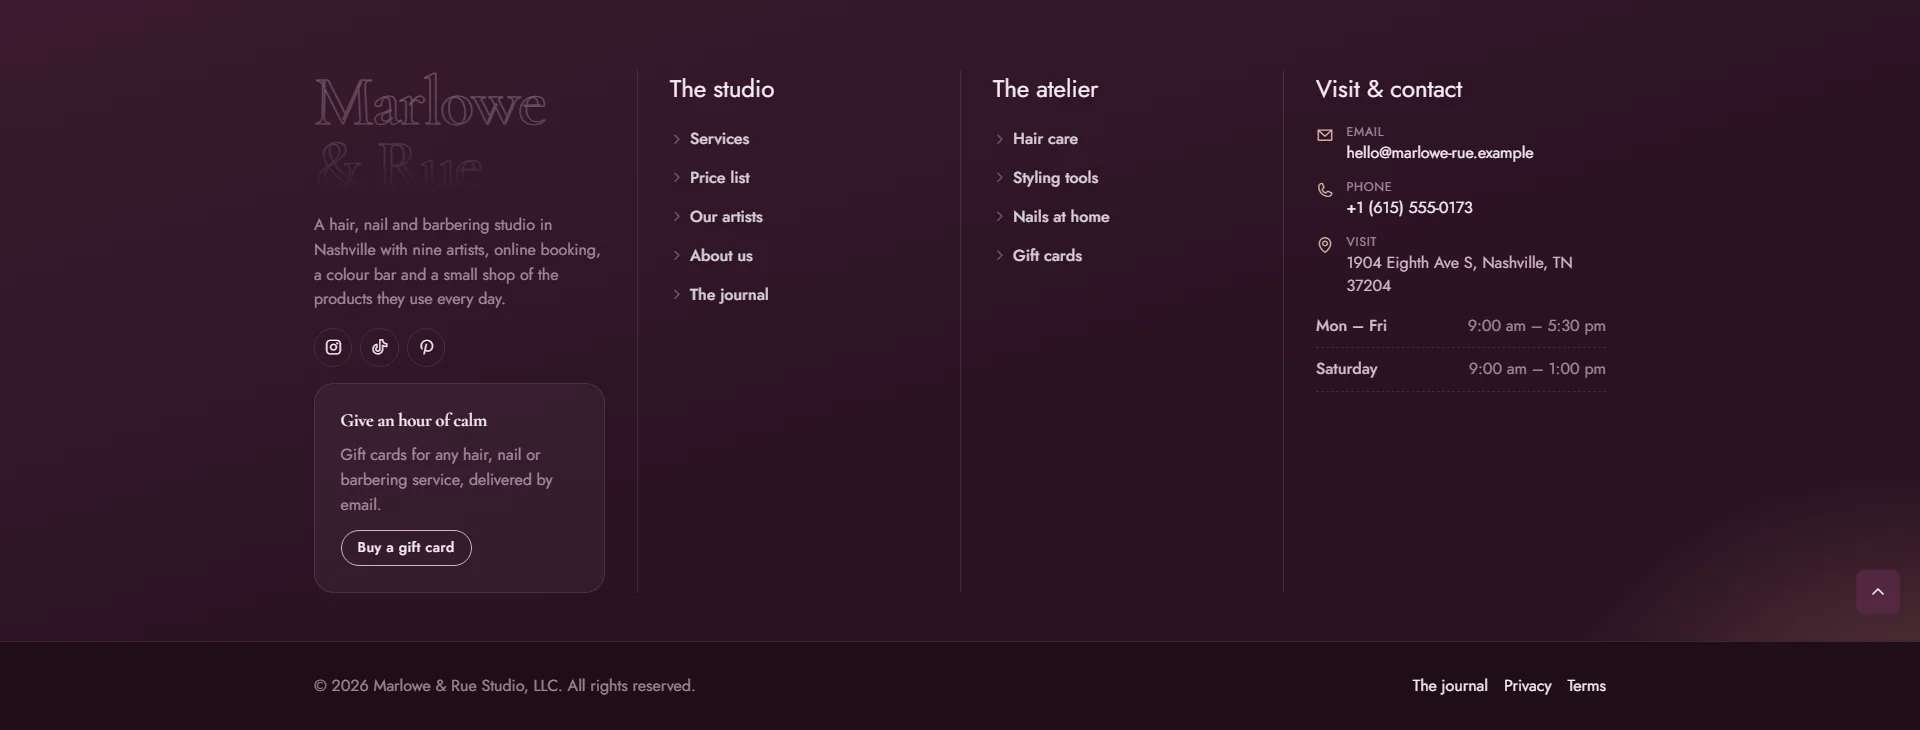
Task: Click the 'Visit & contact' heading
Action: [1389, 89]
